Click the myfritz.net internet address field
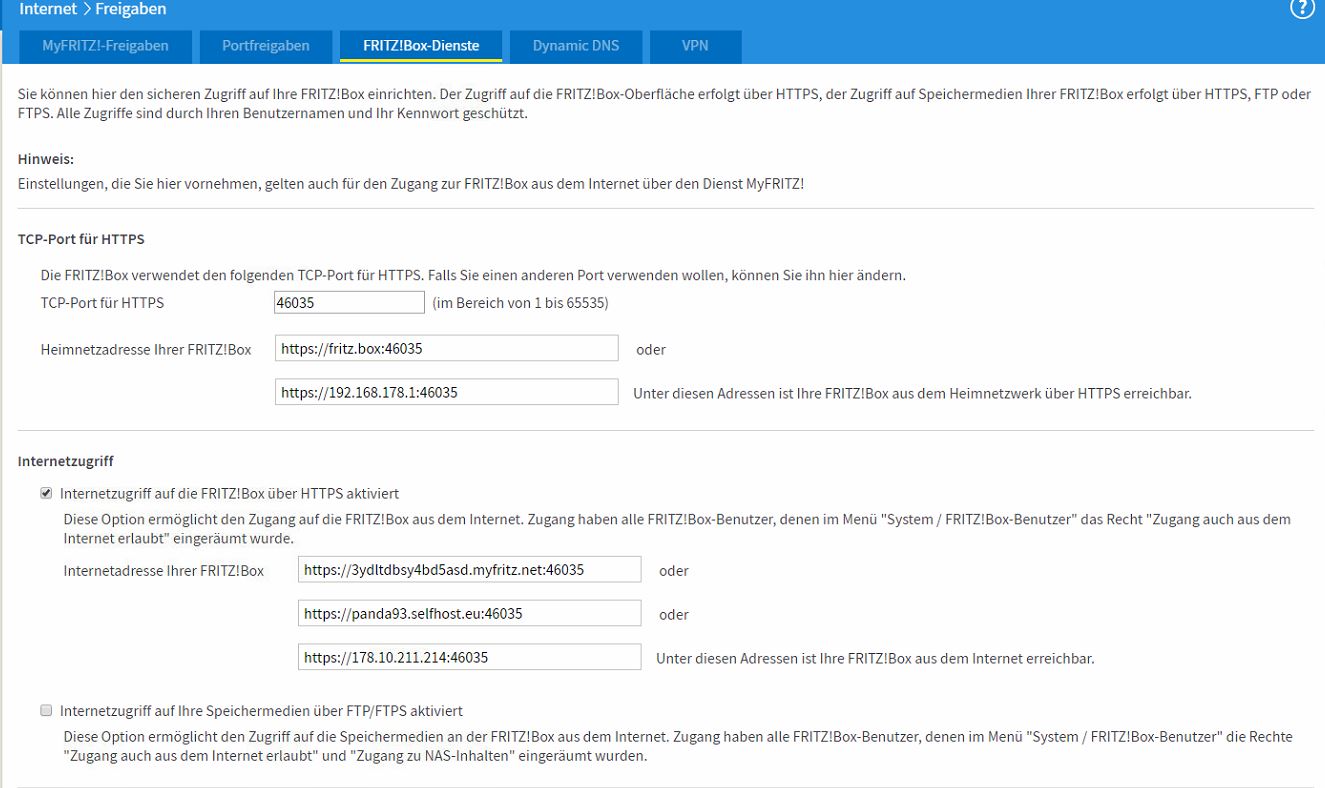Image resolution: width=1325 pixels, height=788 pixels. tap(469, 570)
